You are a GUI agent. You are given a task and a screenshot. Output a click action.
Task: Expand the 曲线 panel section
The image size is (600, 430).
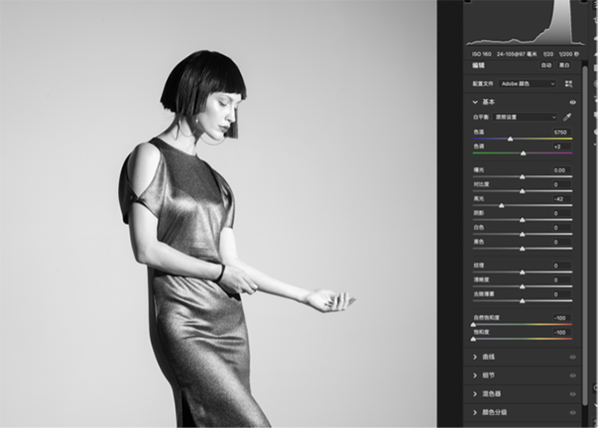coord(475,355)
